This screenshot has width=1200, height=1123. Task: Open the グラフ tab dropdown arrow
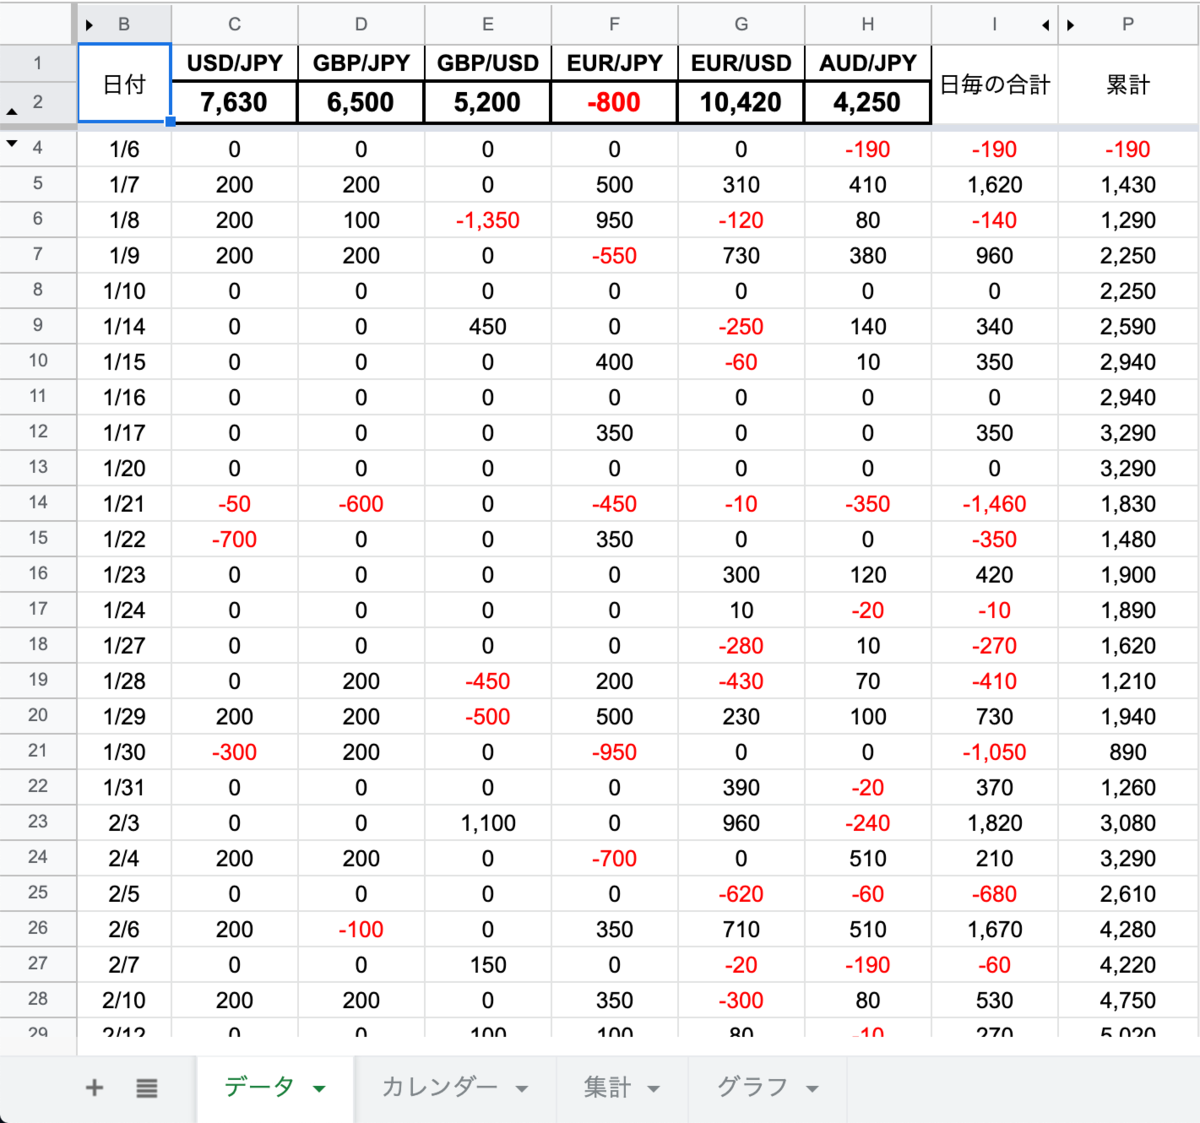click(x=812, y=1089)
